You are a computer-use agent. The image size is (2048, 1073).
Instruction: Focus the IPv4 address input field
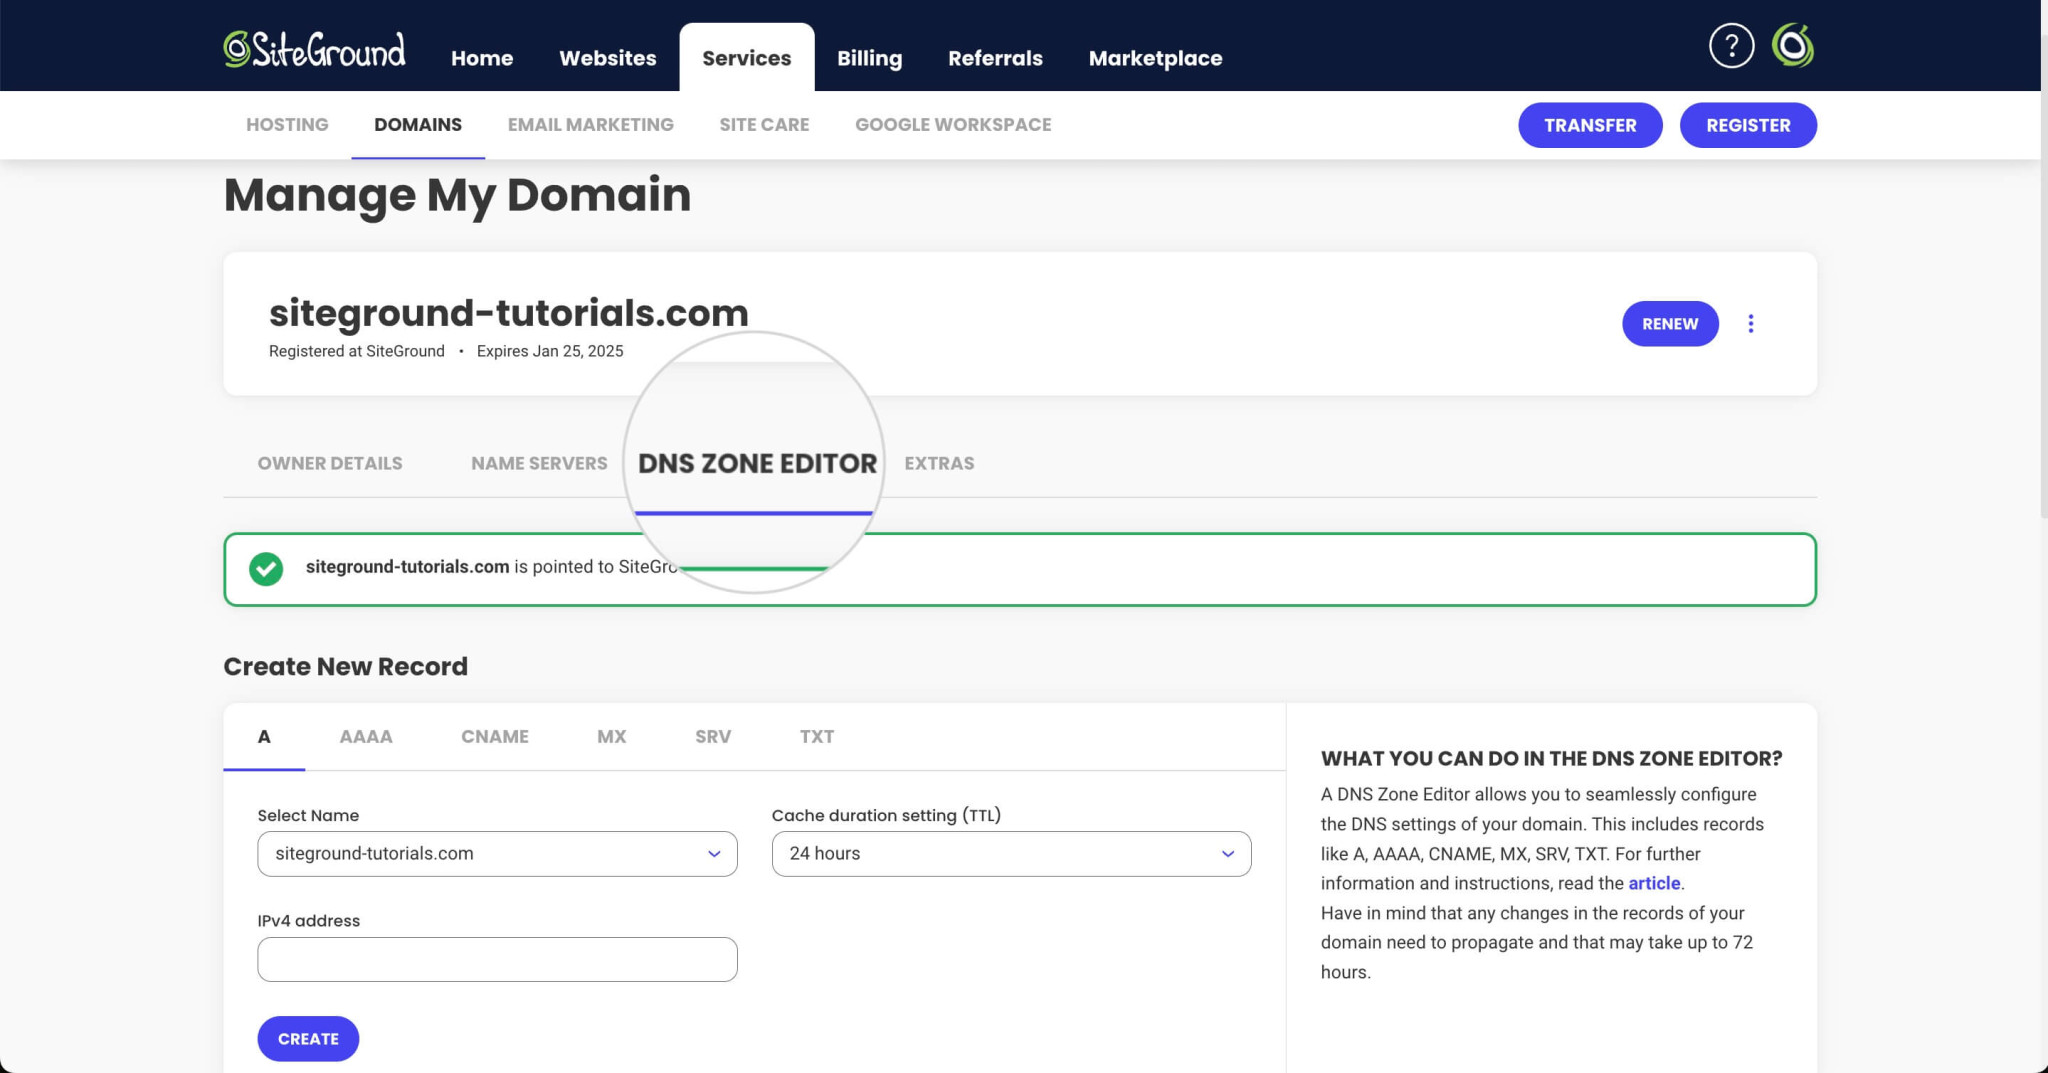tap(497, 959)
